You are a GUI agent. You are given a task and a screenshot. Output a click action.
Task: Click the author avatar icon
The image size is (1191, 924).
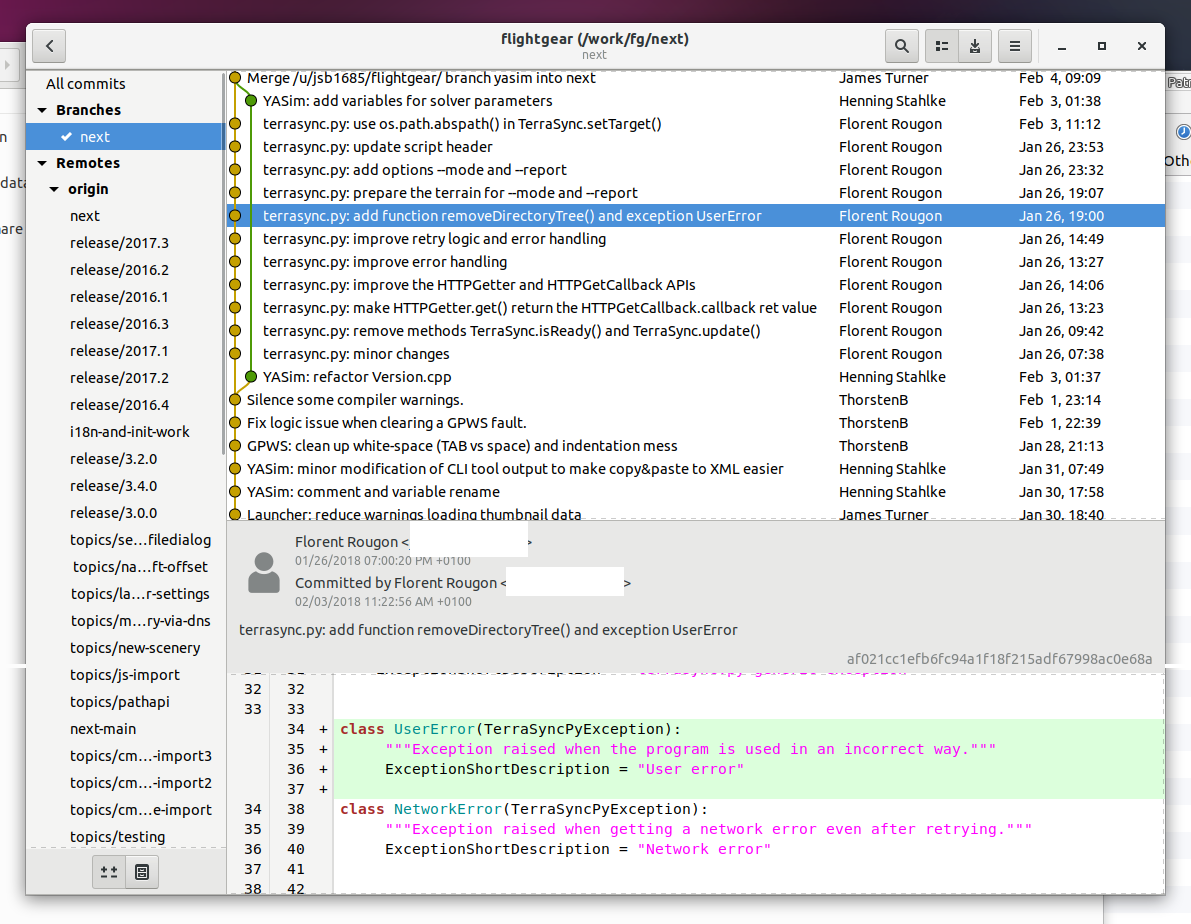point(264,572)
